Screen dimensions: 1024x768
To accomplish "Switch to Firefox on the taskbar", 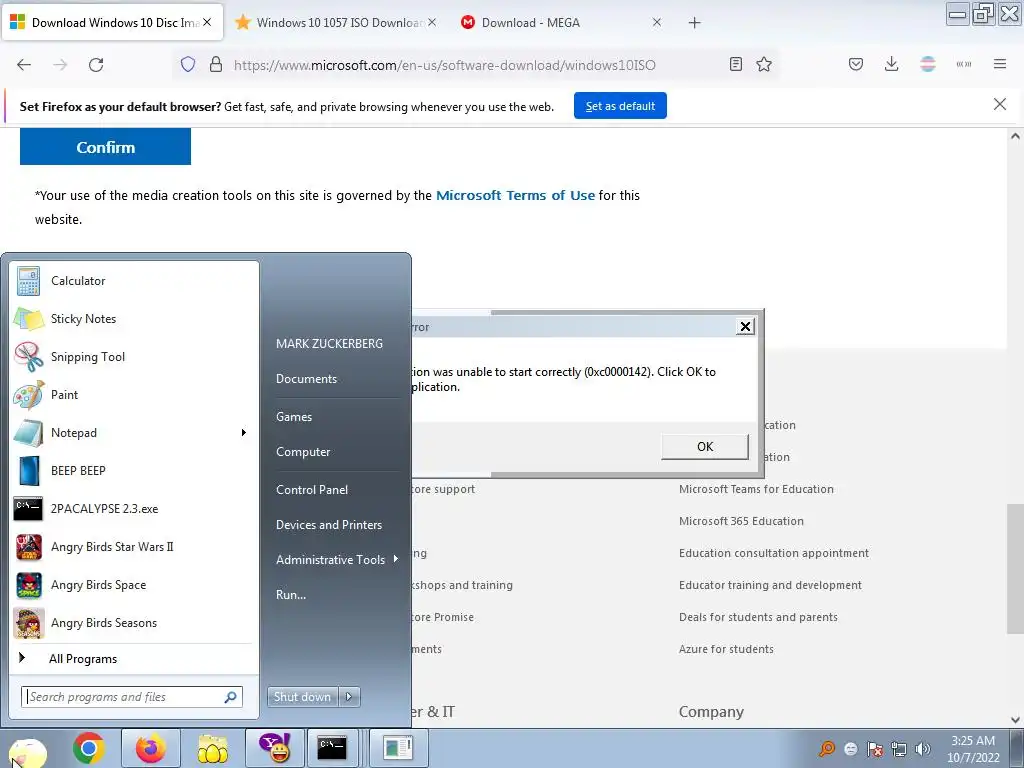I will click(150, 748).
